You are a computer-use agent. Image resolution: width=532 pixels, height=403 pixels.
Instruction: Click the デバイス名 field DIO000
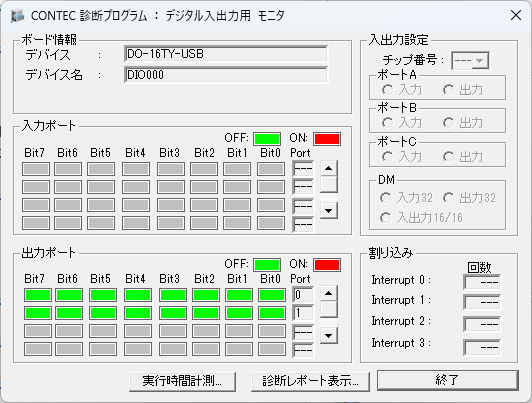(x=226, y=75)
